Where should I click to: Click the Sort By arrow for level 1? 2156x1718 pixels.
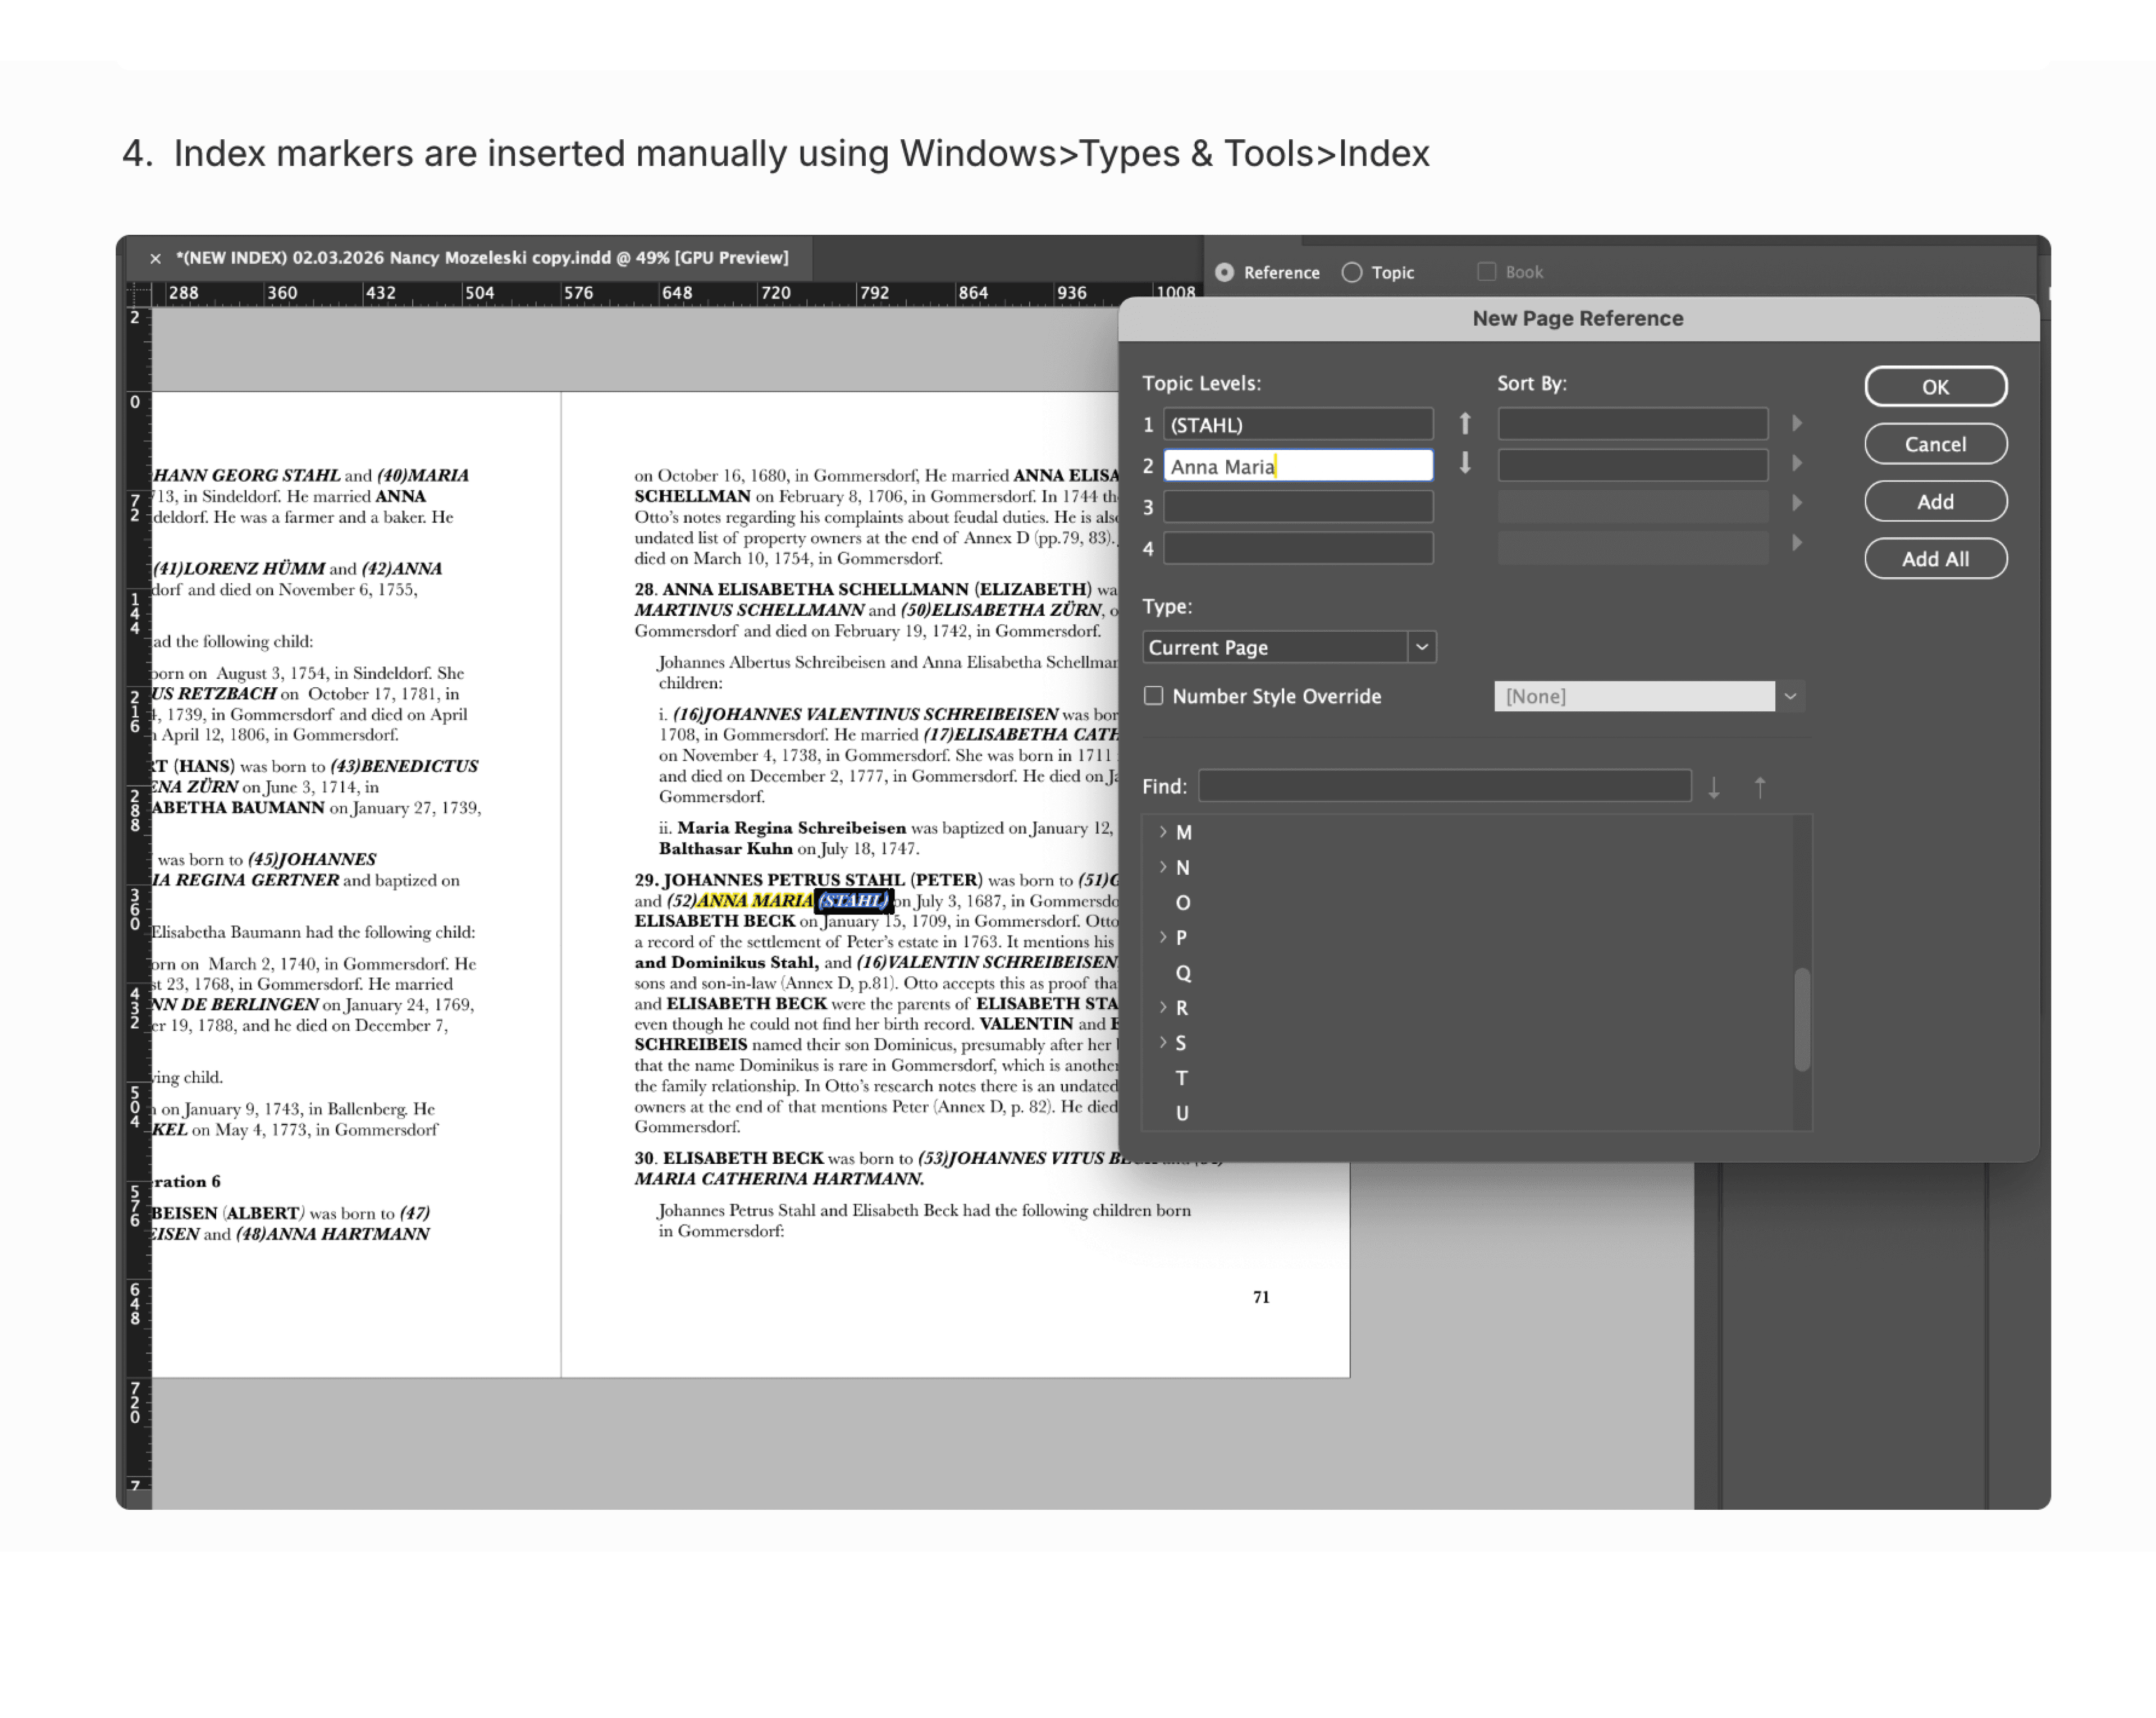click(x=1797, y=424)
